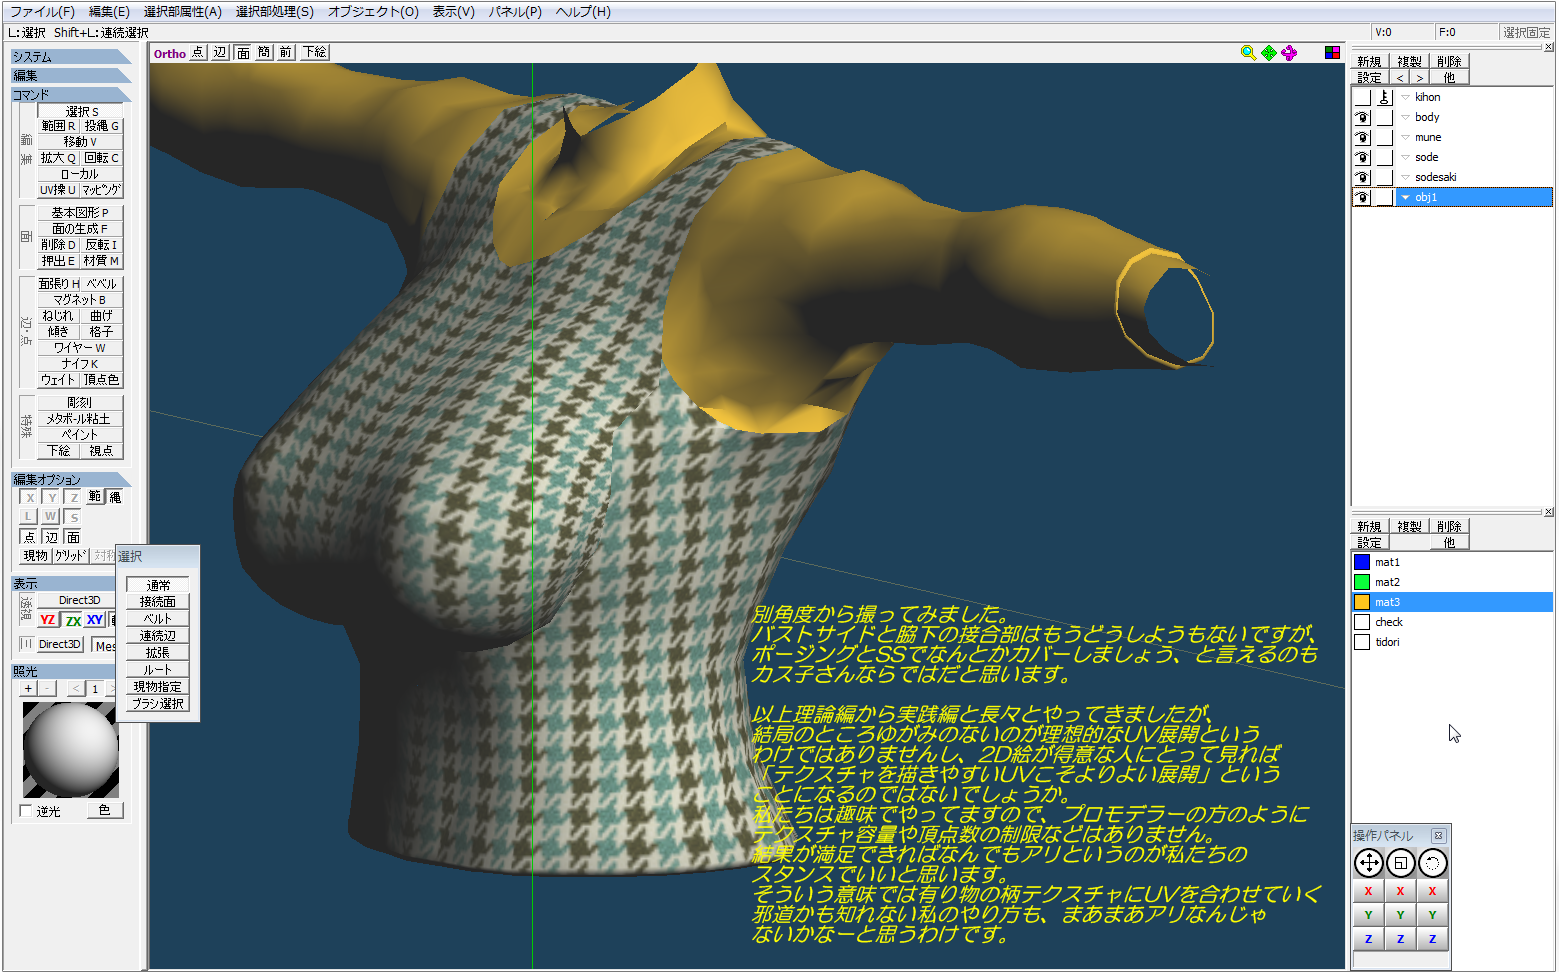Click the green pan view icon
This screenshot has width=1559, height=972.
tap(1269, 53)
